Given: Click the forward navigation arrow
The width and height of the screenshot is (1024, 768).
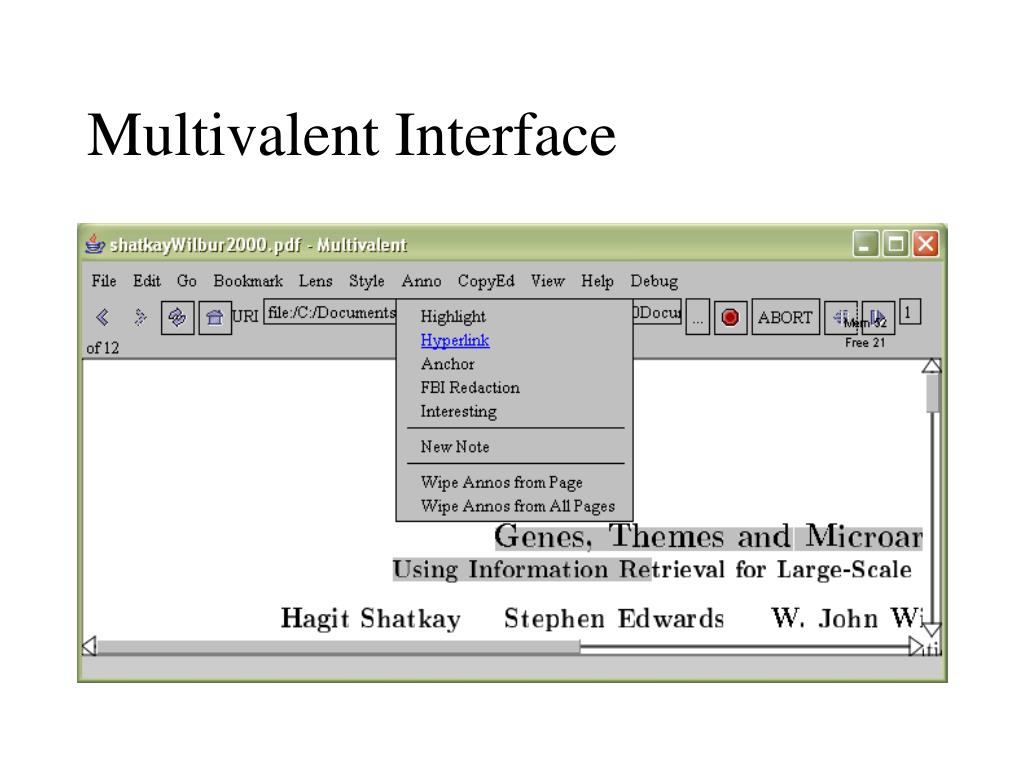Looking at the screenshot, I should coord(140,317).
